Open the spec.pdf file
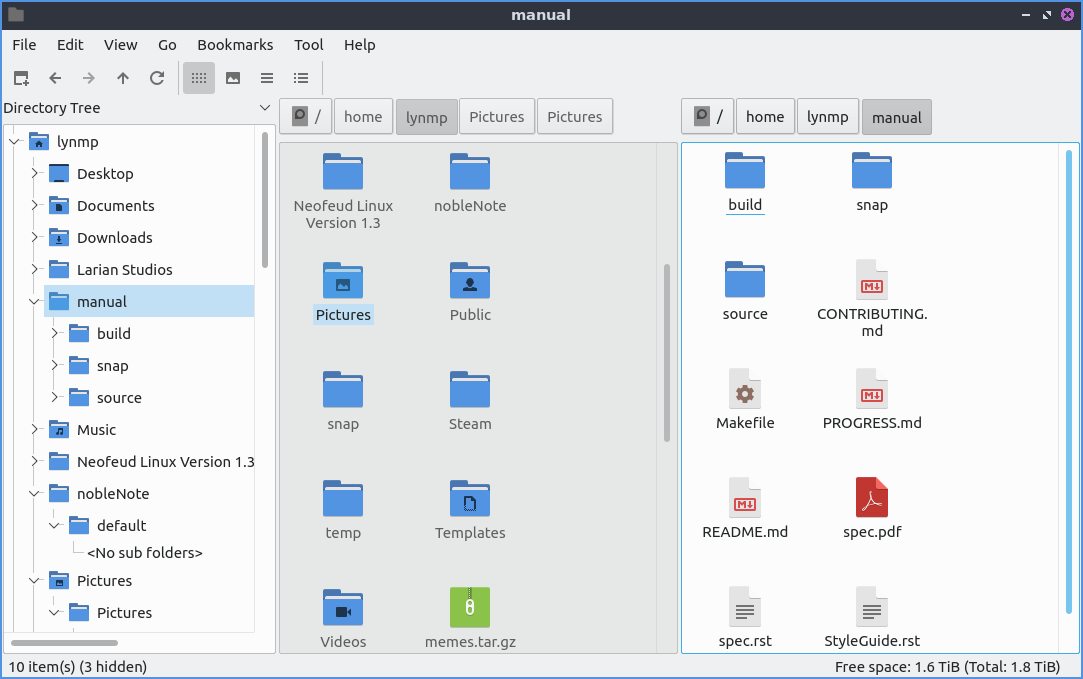Image resolution: width=1083 pixels, height=679 pixels. (x=871, y=498)
